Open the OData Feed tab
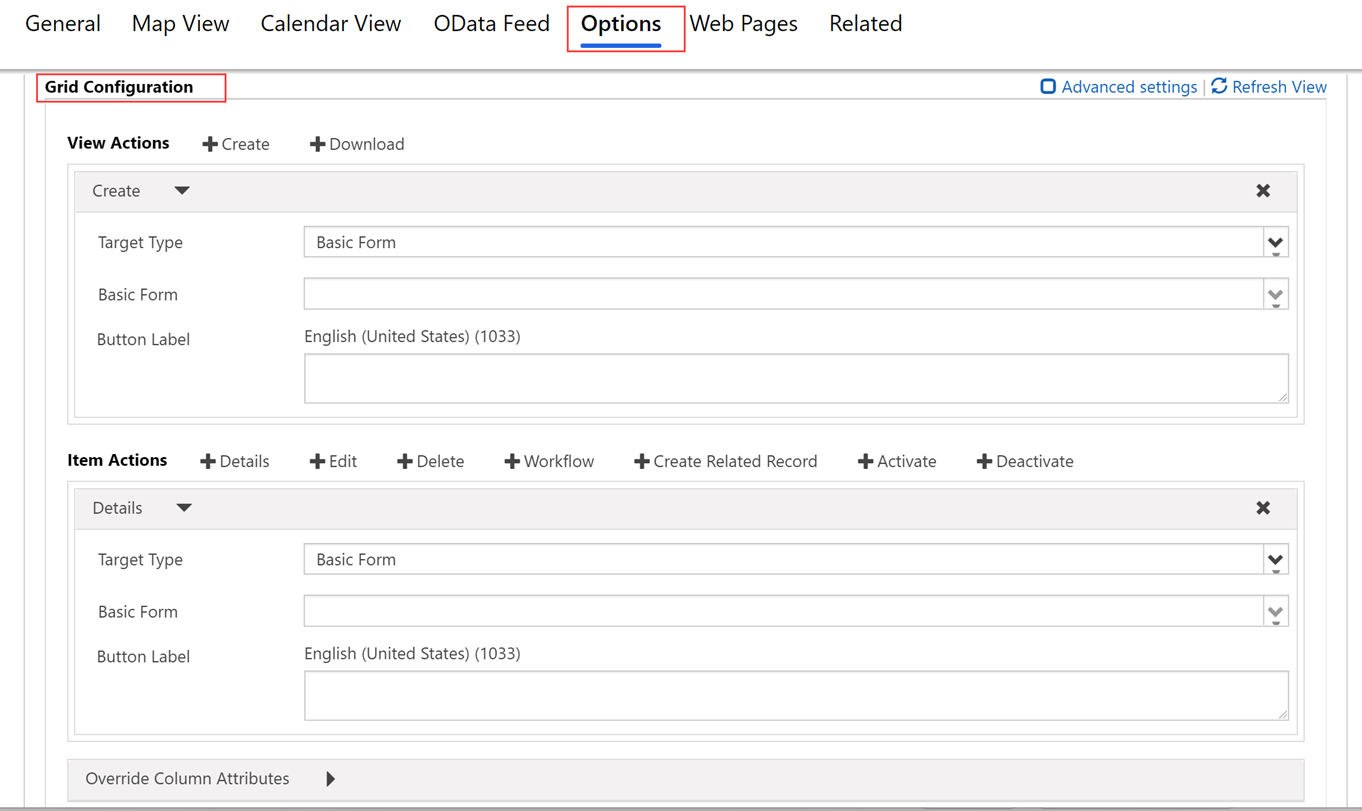 click(x=491, y=23)
